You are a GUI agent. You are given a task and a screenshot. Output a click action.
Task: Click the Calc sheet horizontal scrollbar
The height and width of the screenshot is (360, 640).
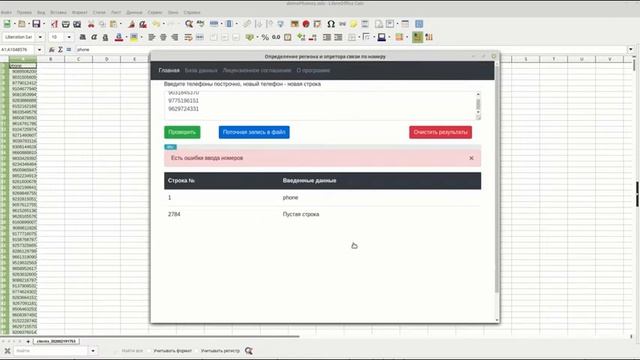[x=150, y=337]
